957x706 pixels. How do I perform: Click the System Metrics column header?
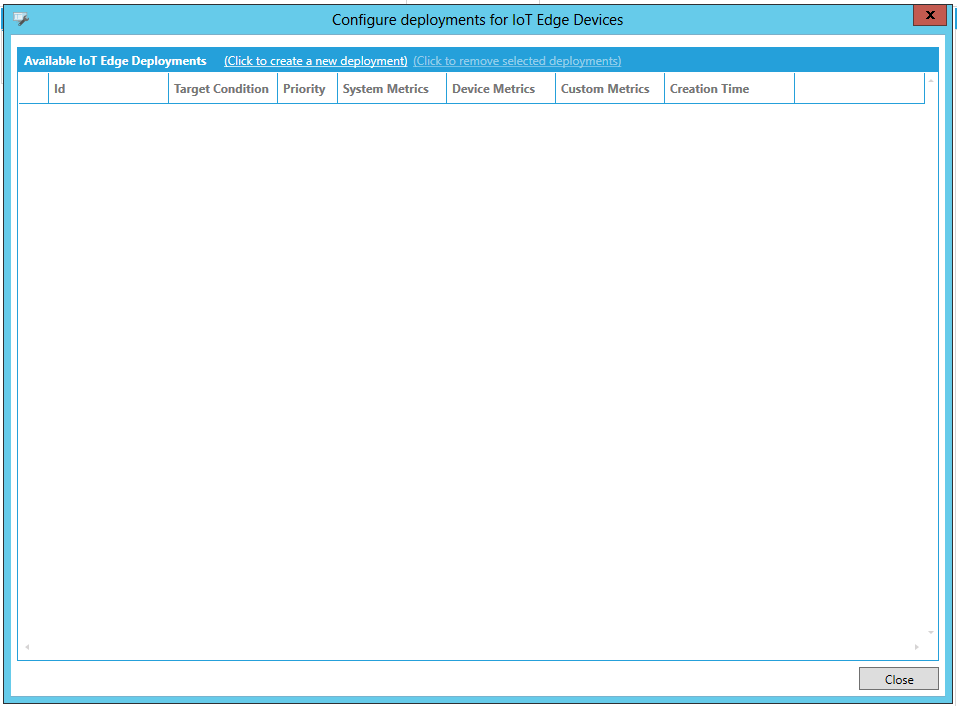click(x=391, y=89)
